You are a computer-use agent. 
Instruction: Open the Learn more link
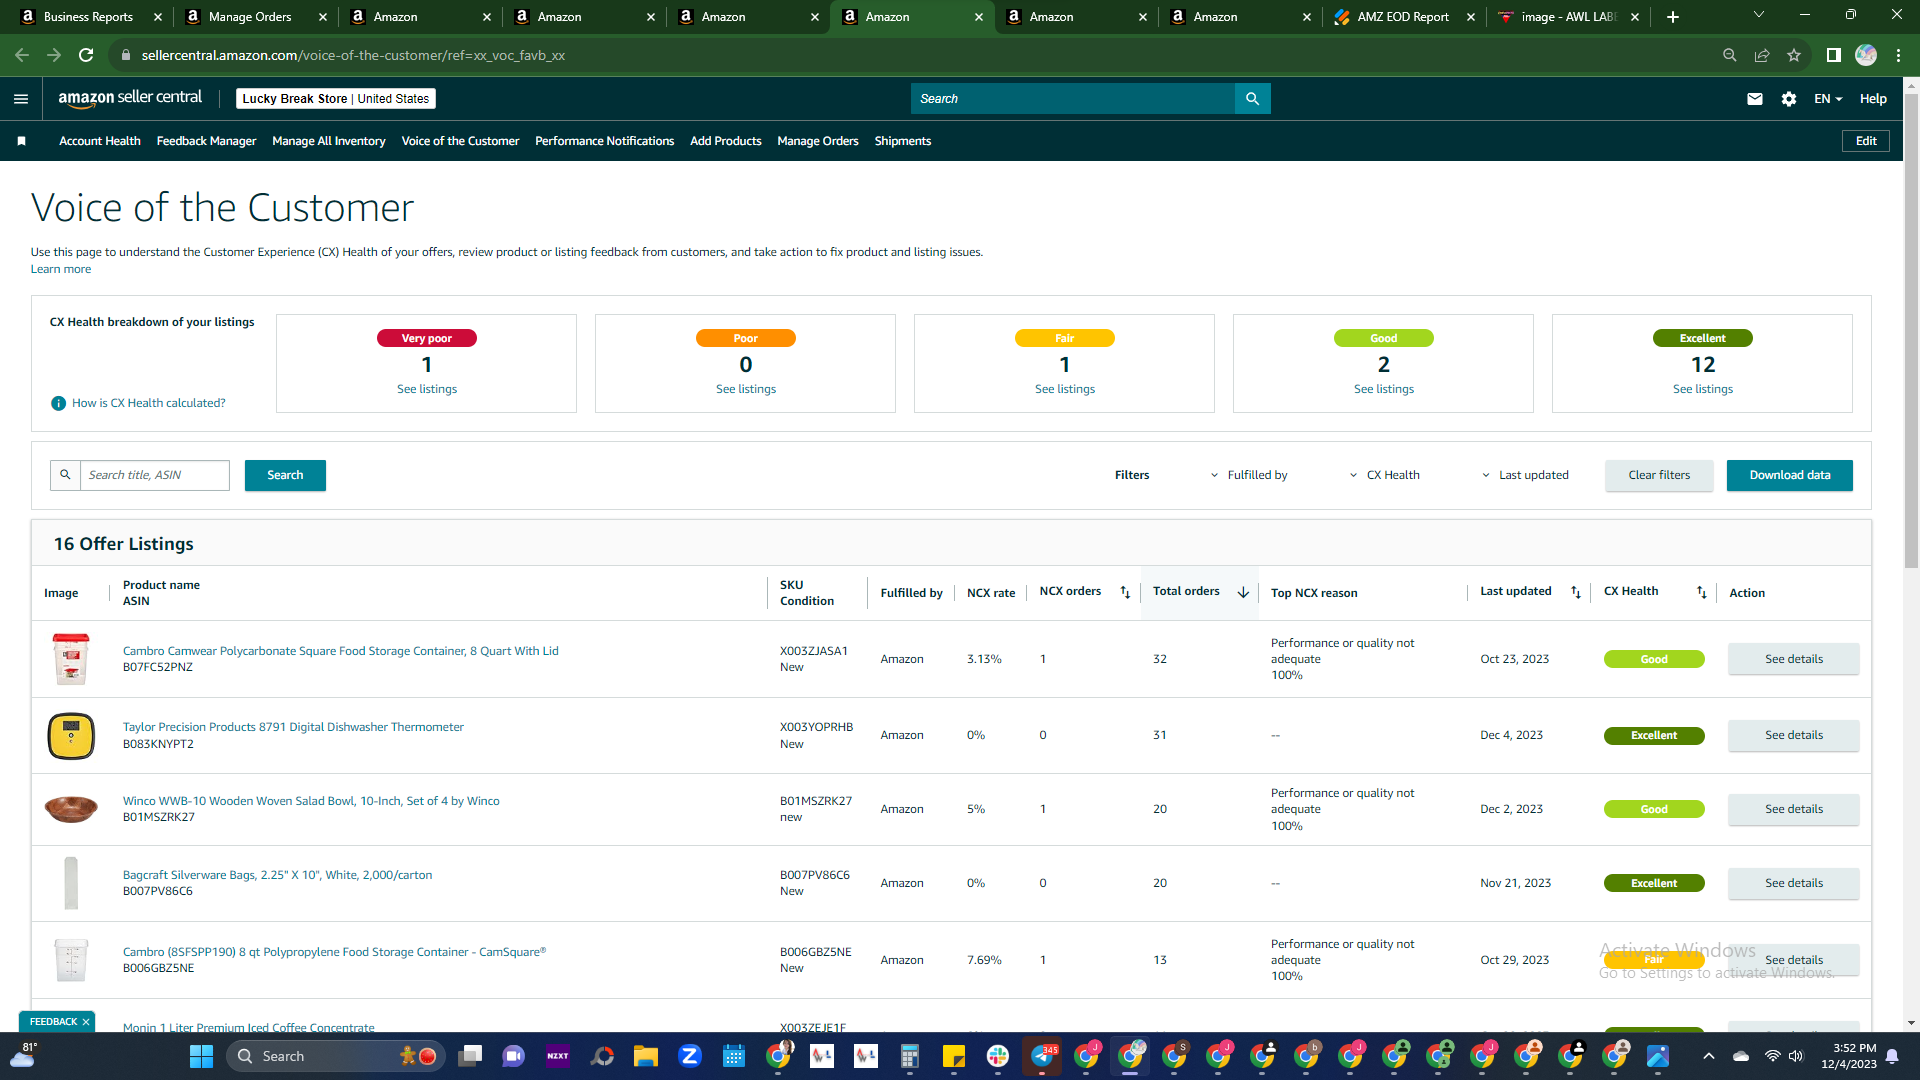[61, 269]
